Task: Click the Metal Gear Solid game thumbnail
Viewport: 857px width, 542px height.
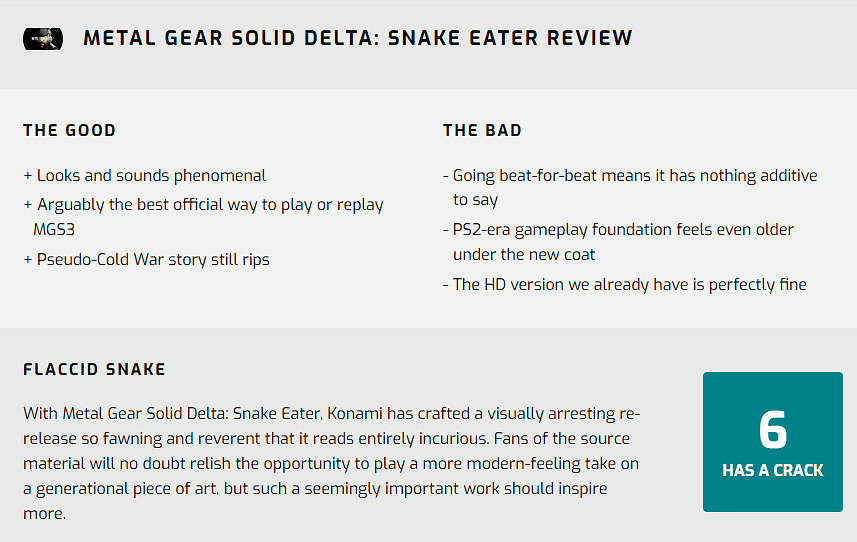Action: [43, 39]
